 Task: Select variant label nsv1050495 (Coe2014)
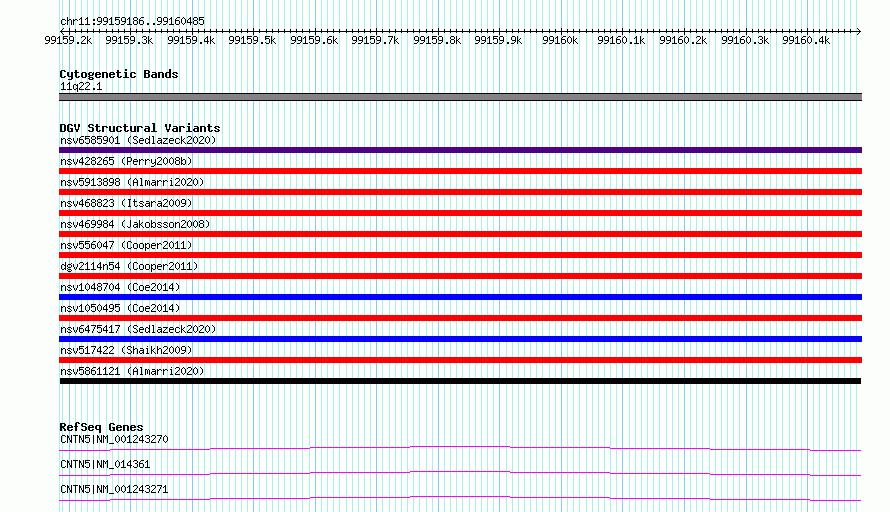point(120,308)
